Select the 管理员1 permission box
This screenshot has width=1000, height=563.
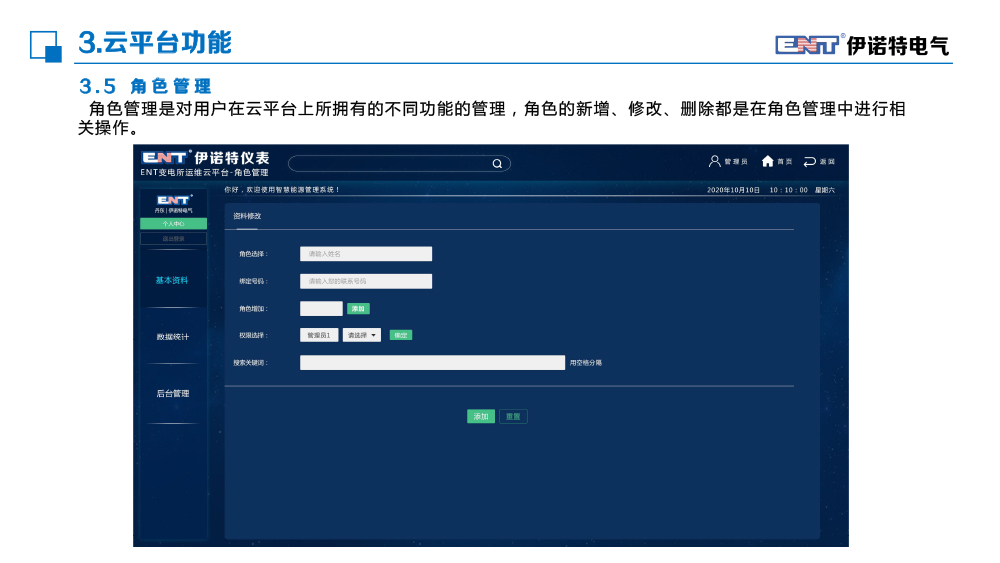pos(318,335)
